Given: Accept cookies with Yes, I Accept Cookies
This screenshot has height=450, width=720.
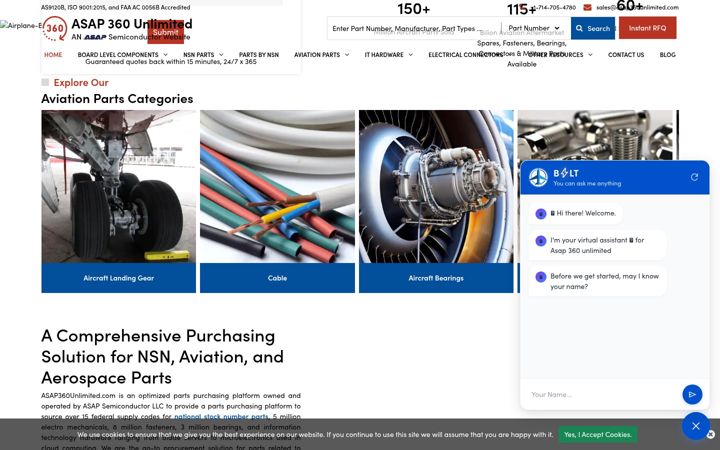Looking at the screenshot, I should (x=597, y=434).
